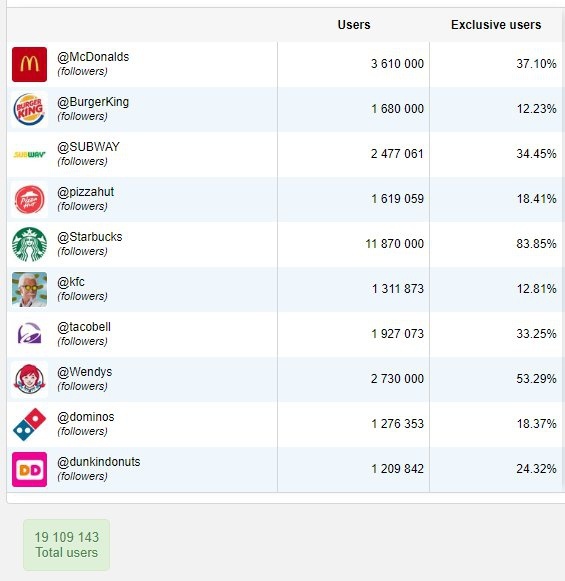The width and height of the screenshot is (565, 581).
Task: Sort by Exclusive users column header
Action: [496, 25]
